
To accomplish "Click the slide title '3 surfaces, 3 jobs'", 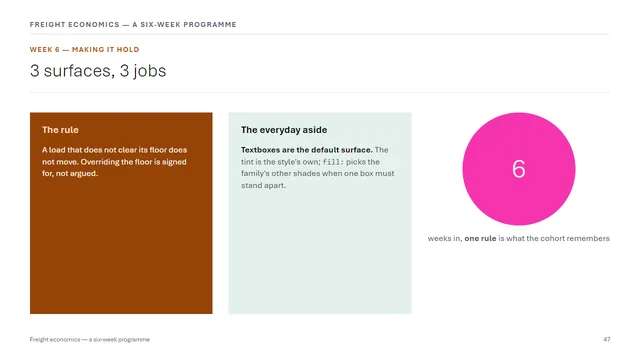I will [x=98, y=71].
